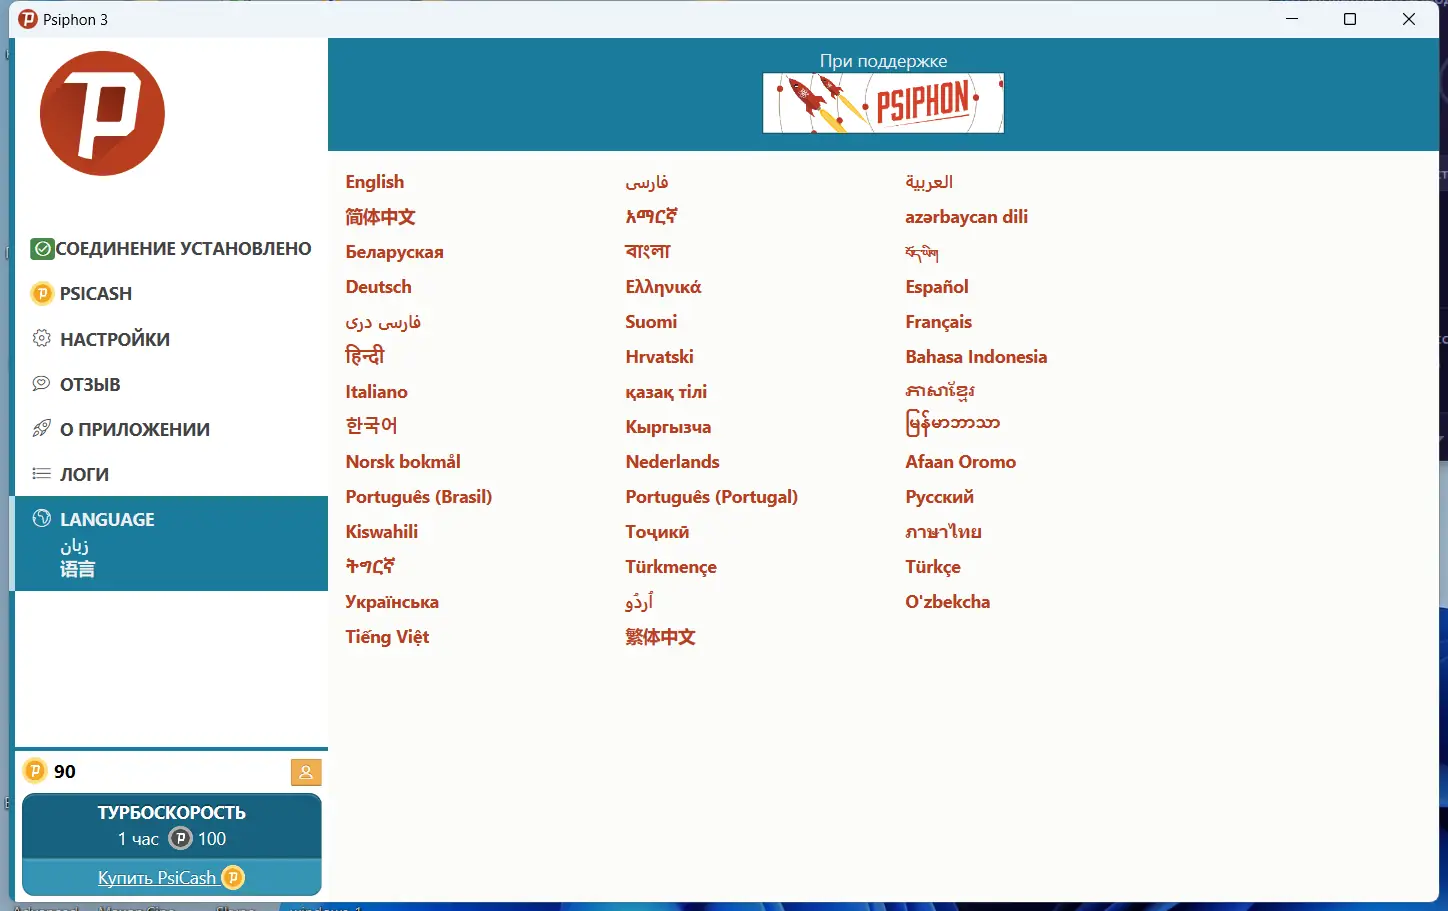Choose 繁体中文 Traditional Chinese language
1448x911 pixels.
pos(660,637)
